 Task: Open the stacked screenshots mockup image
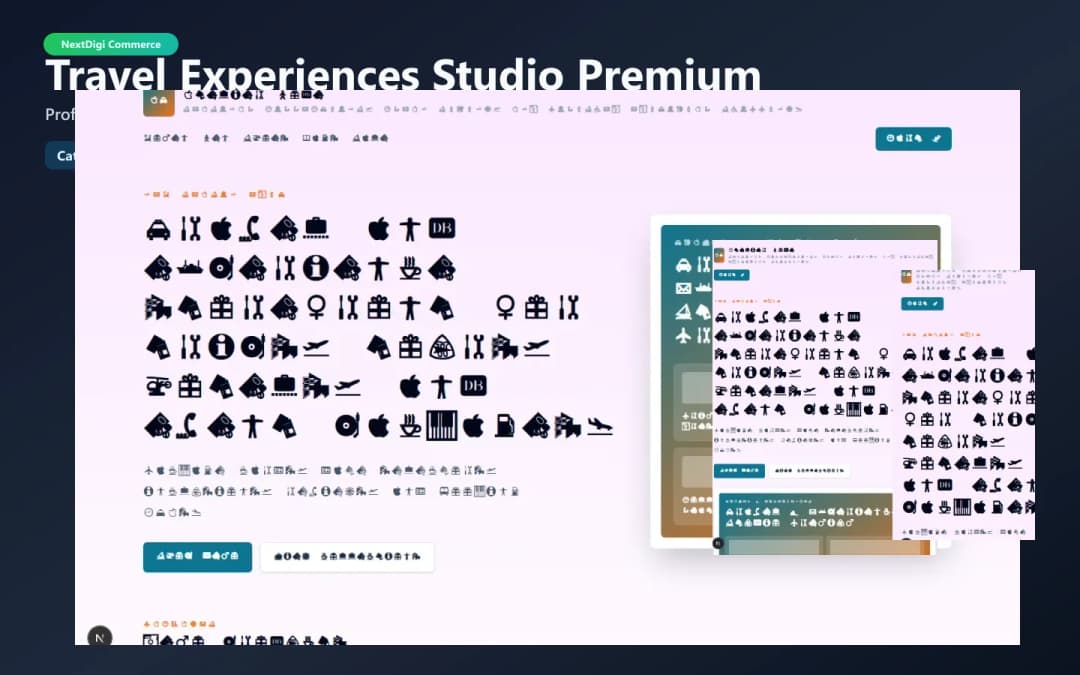842,382
